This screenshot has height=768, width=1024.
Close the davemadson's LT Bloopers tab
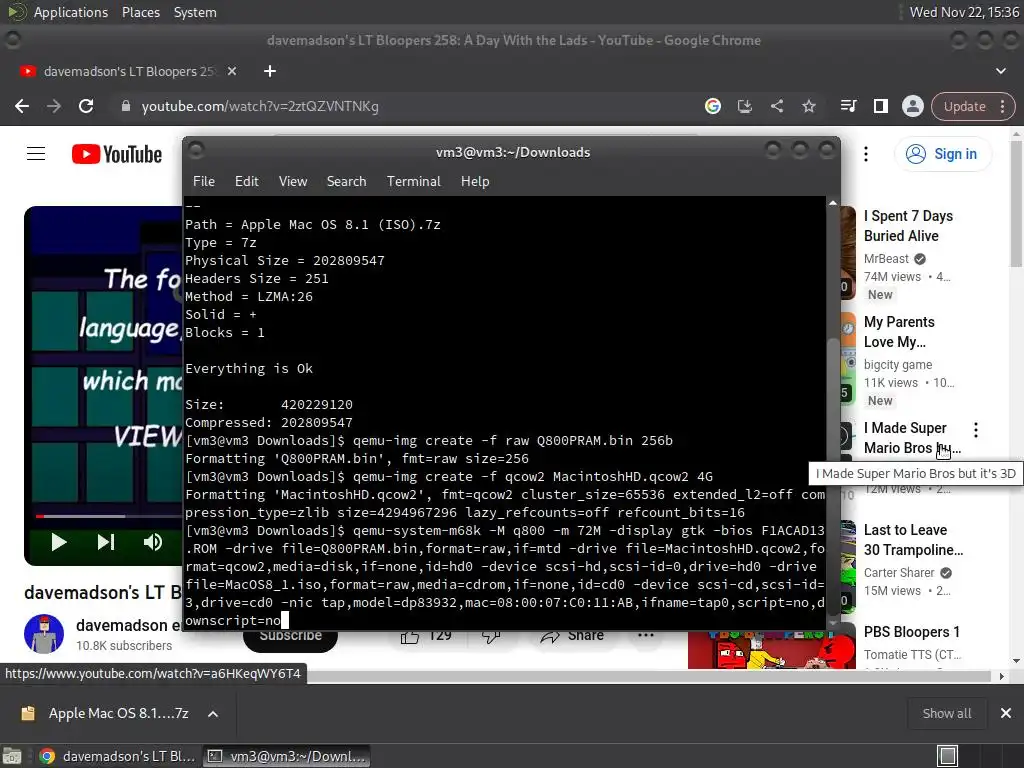coord(232,71)
